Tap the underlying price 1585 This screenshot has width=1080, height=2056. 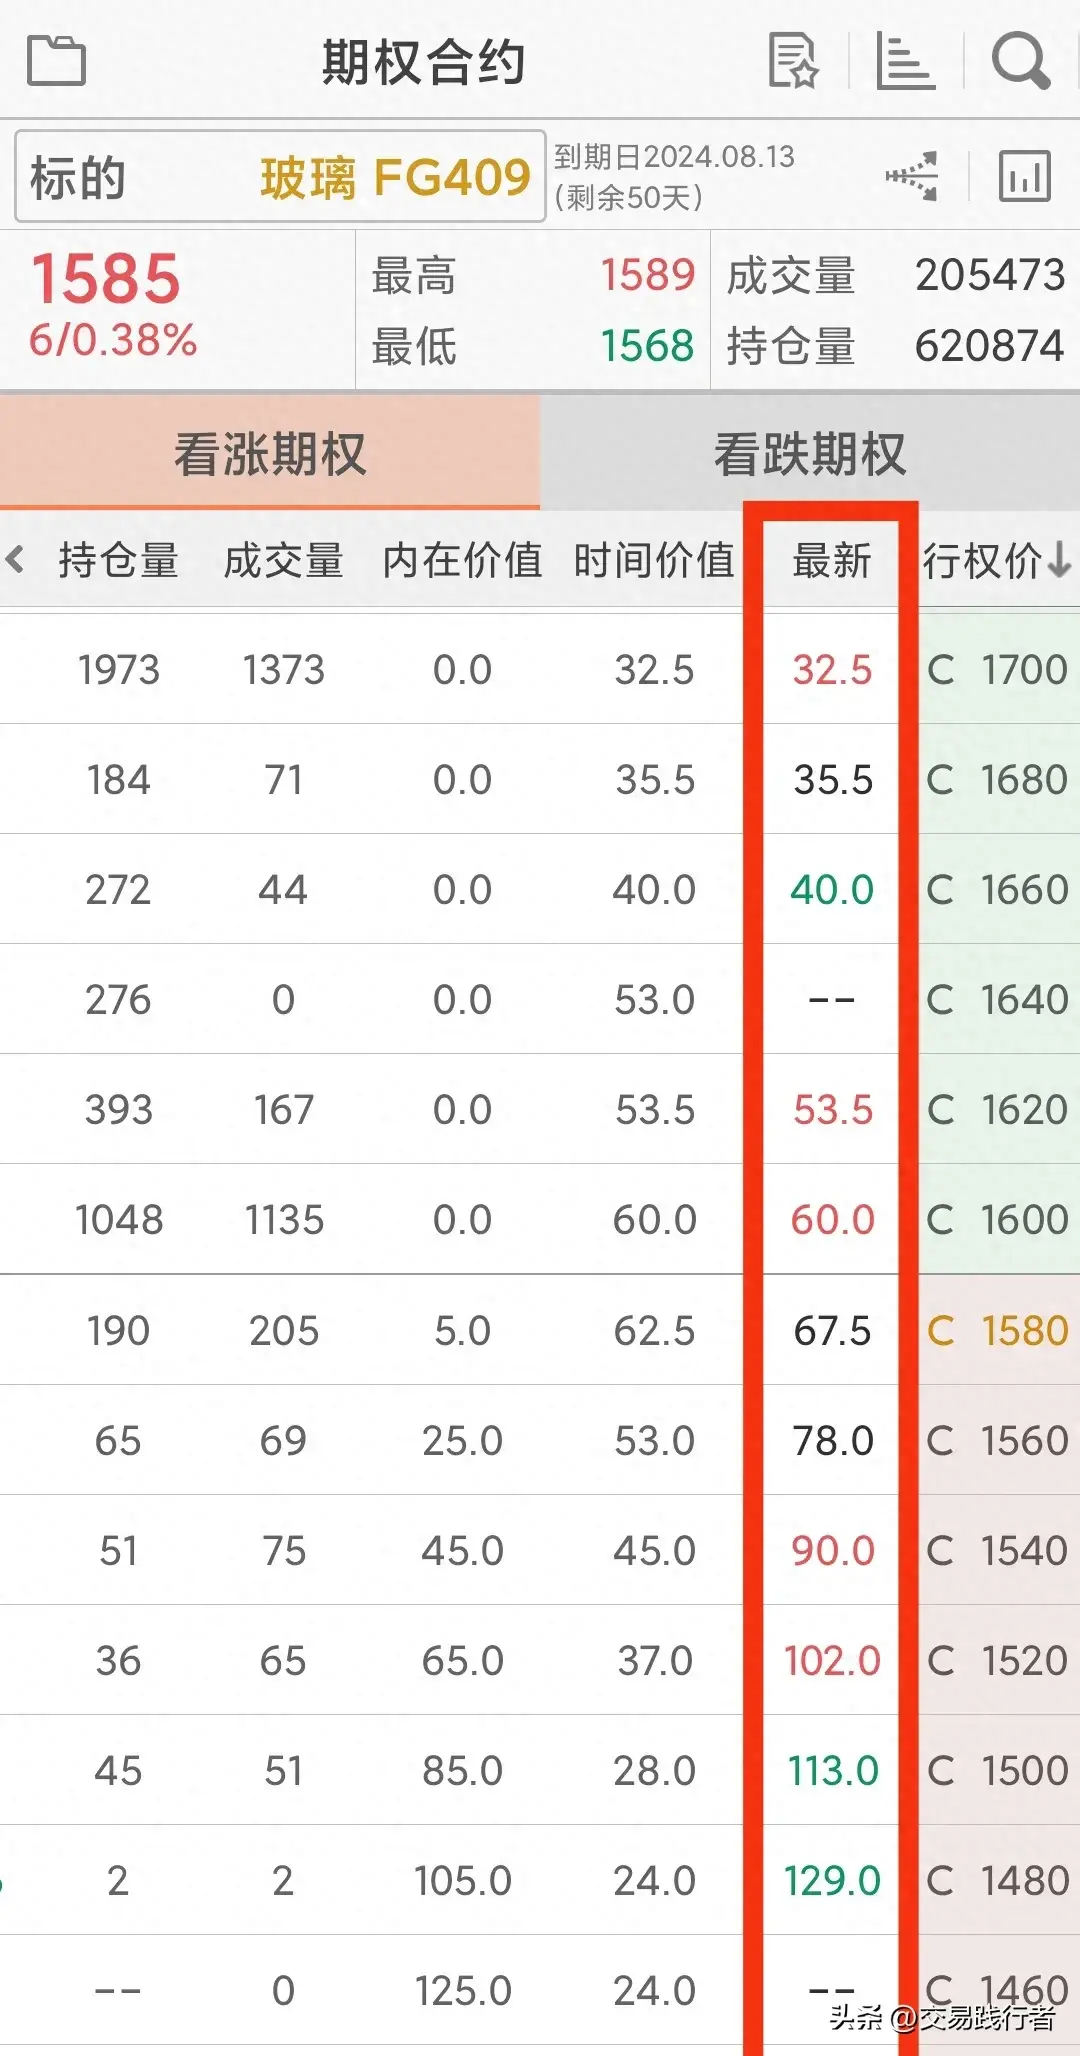tap(106, 279)
